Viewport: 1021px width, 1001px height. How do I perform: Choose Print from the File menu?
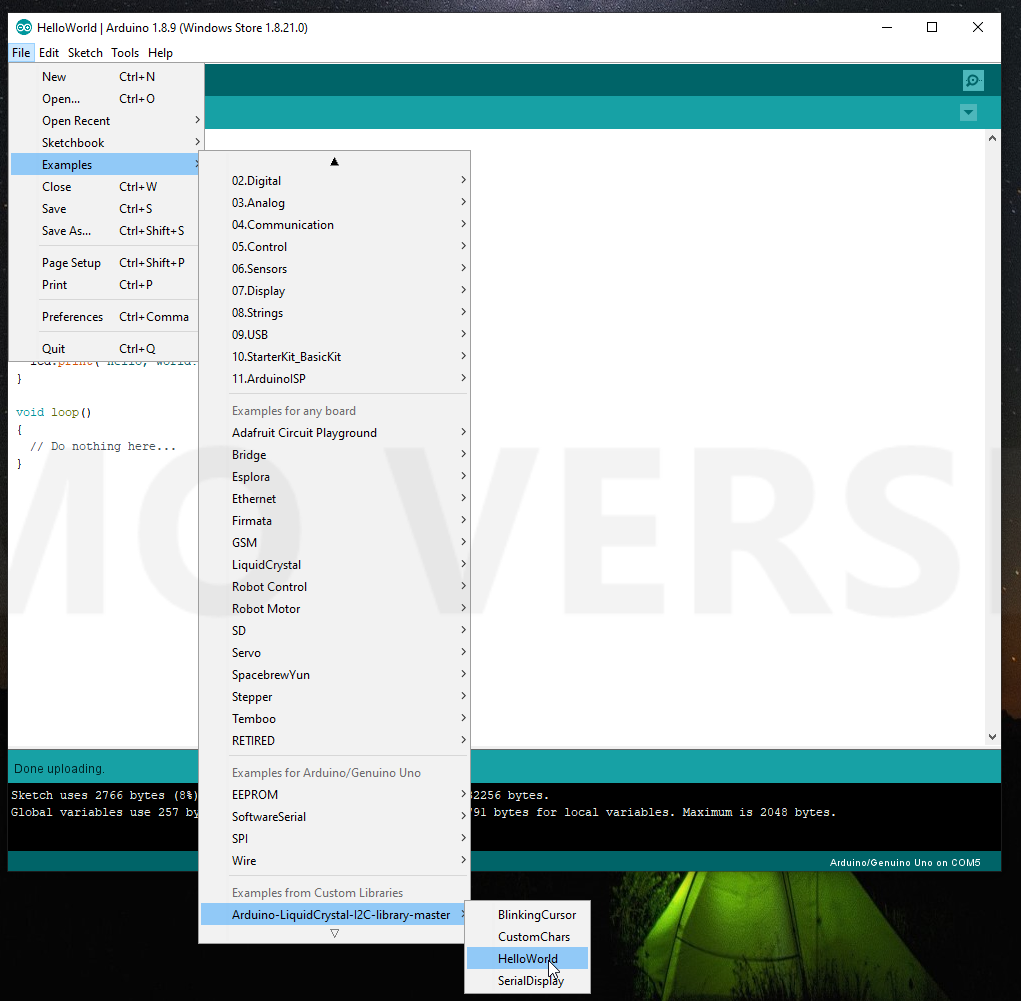[x=105, y=285]
